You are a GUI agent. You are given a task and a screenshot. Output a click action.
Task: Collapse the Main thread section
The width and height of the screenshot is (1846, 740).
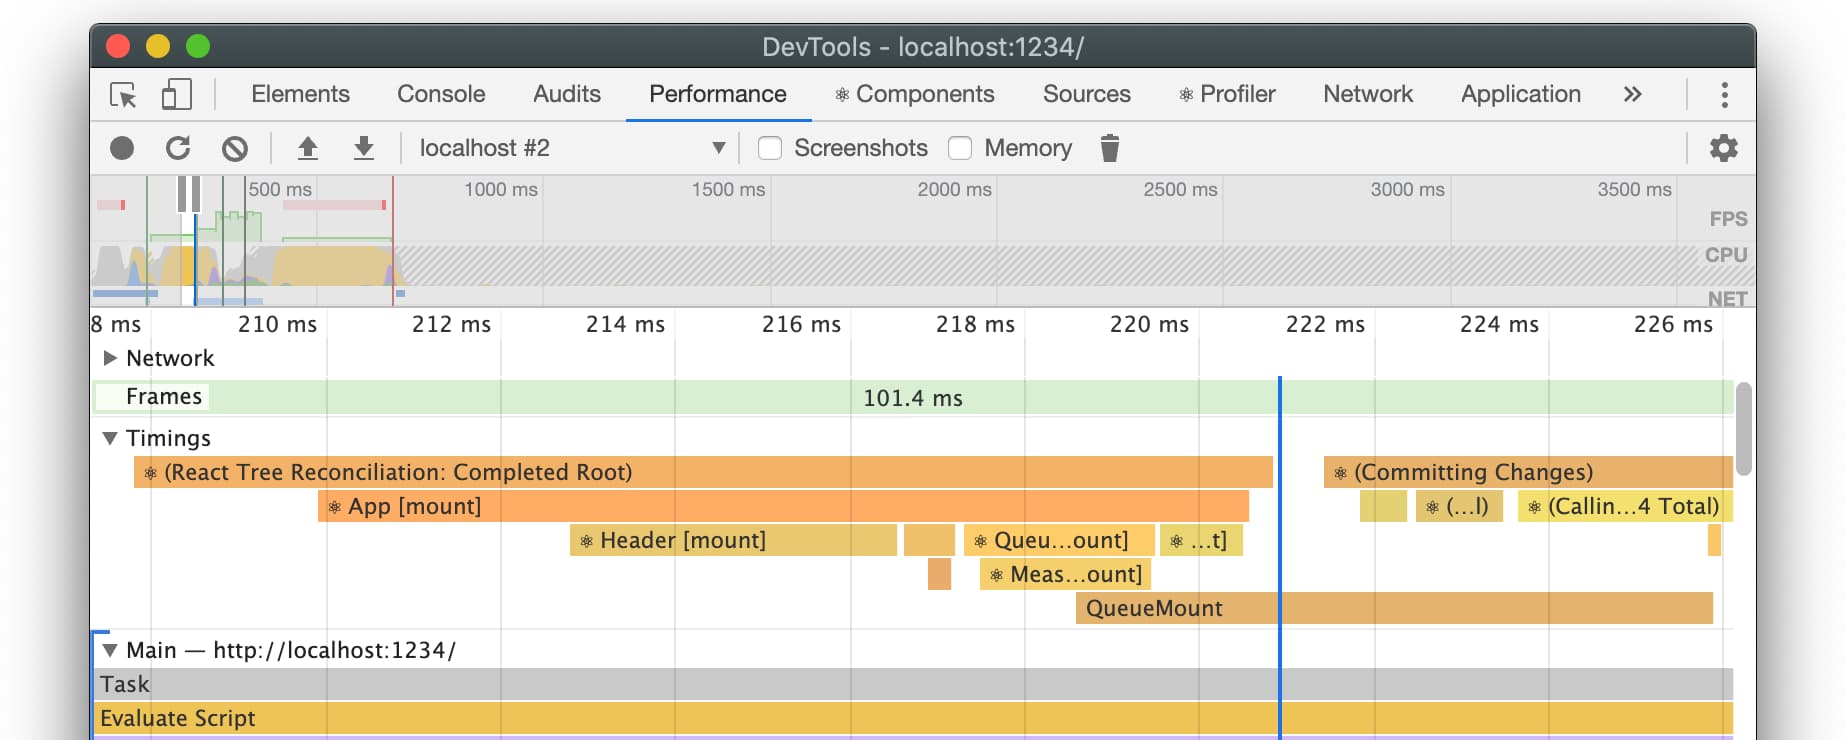[110, 650]
